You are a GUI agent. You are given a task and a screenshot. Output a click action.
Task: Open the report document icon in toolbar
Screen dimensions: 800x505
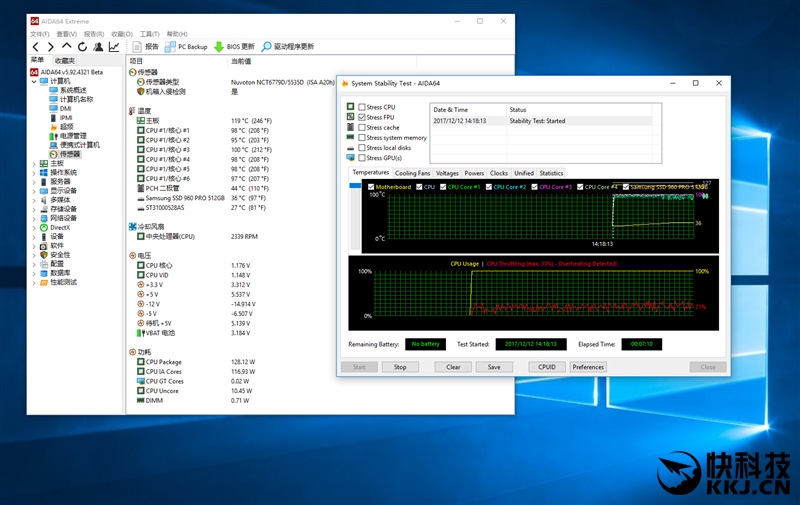click(x=138, y=47)
